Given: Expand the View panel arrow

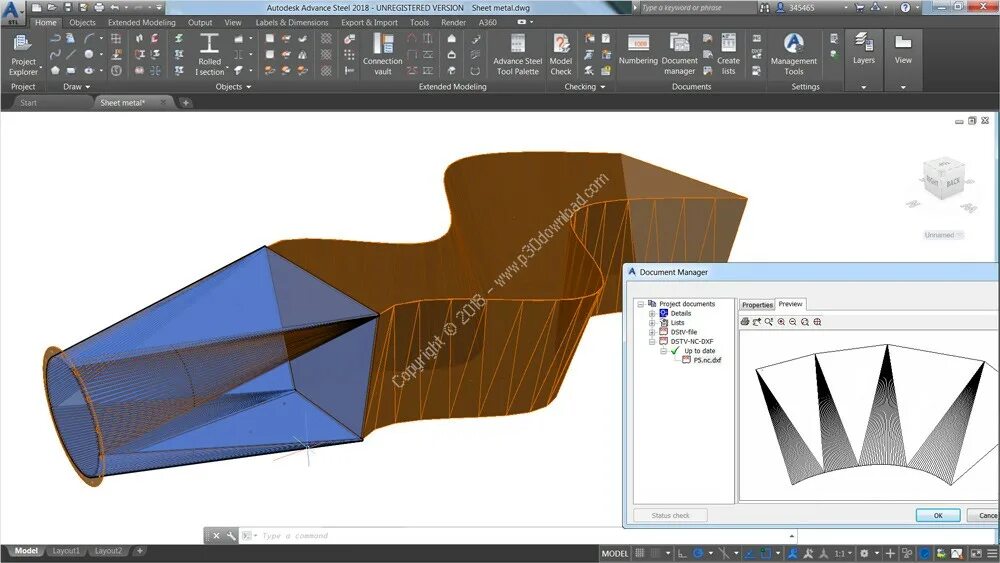Looking at the screenshot, I should point(903,87).
